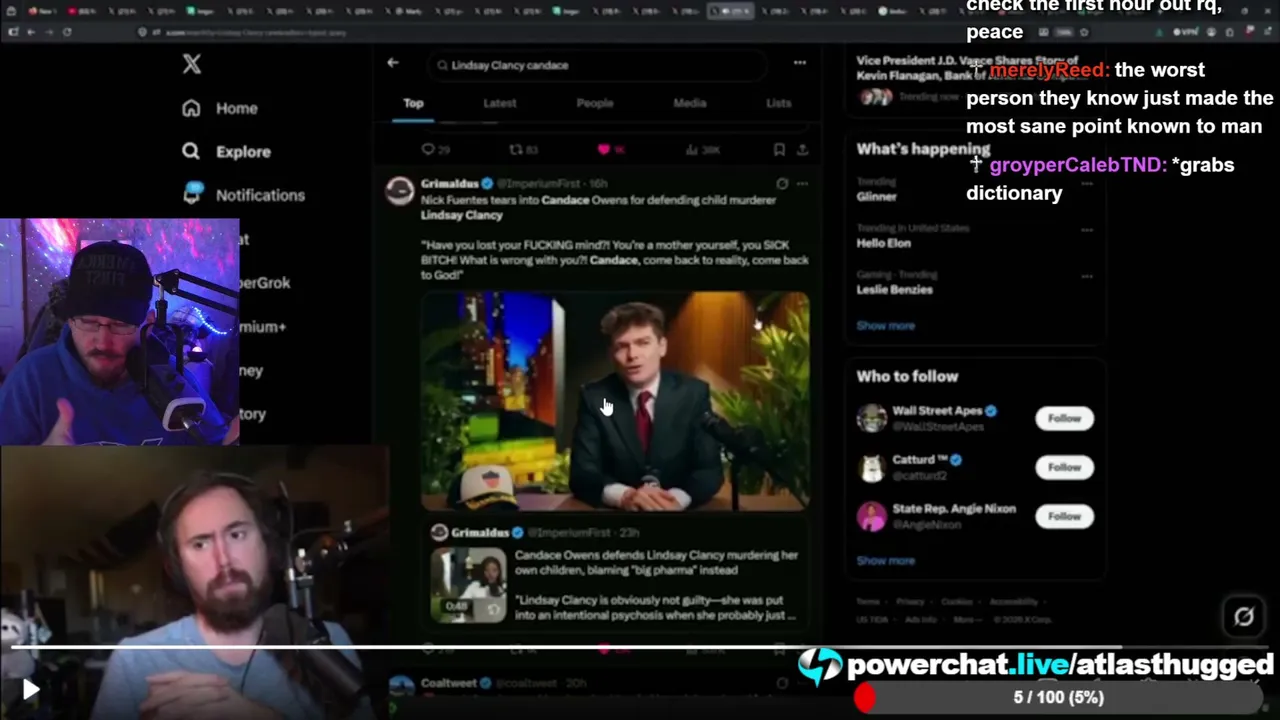This screenshot has width=1280, height=720.
Task: Open the Hello Elon trending topic
Action: point(884,243)
